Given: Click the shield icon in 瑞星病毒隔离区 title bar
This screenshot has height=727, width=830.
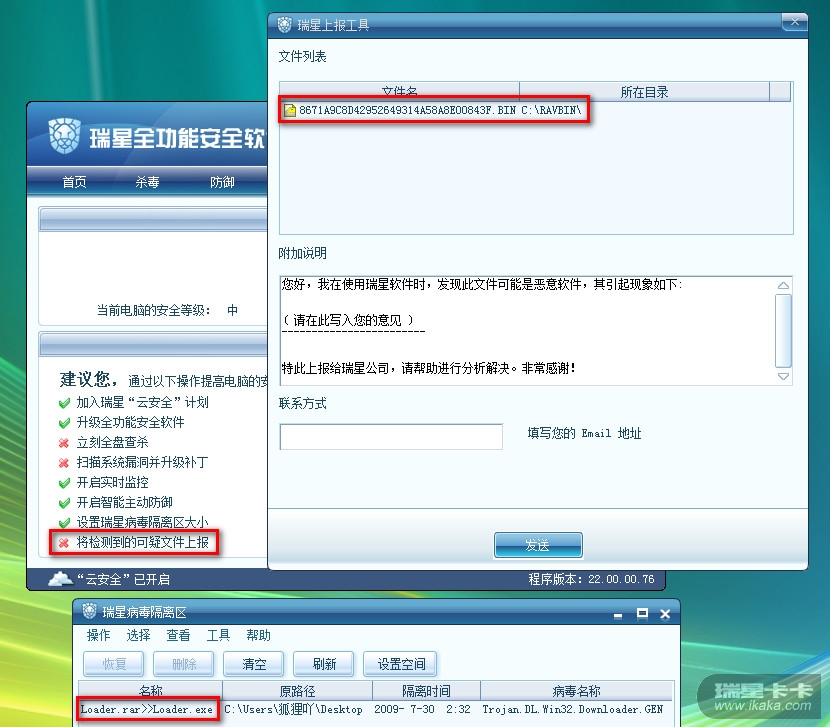Looking at the screenshot, I should click(89, 611).
